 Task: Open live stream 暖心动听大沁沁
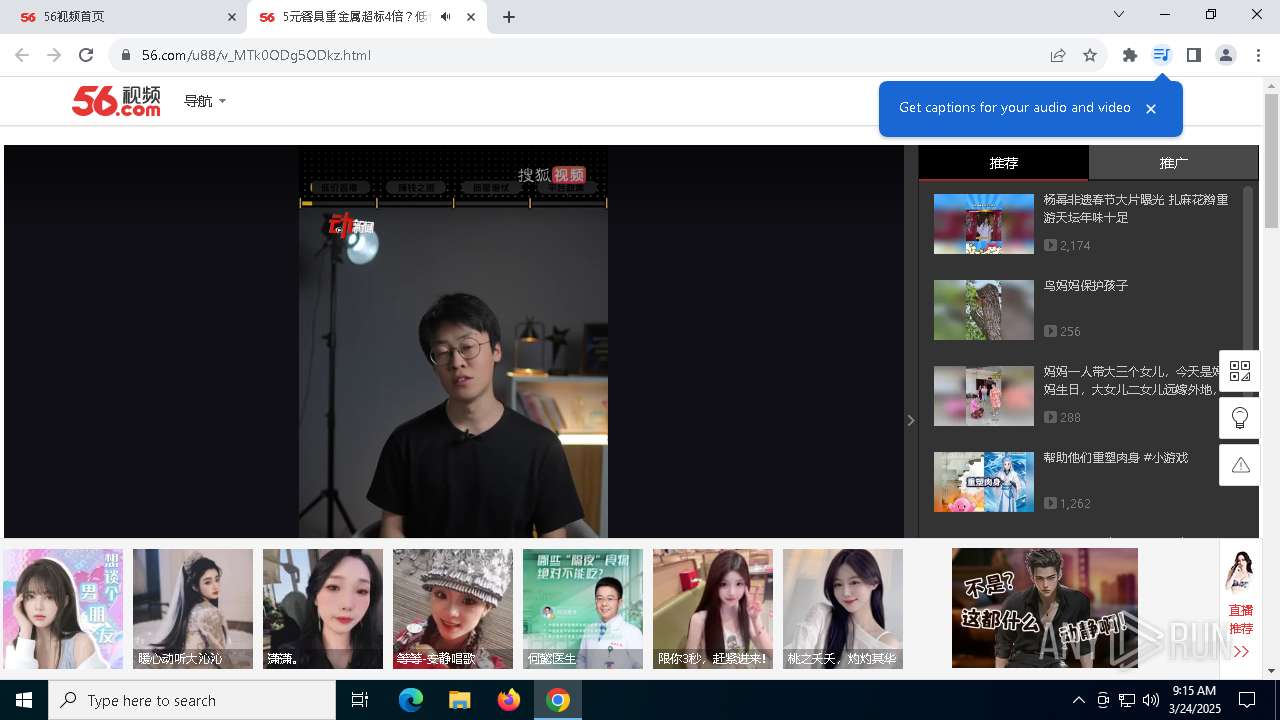[193, 609]
